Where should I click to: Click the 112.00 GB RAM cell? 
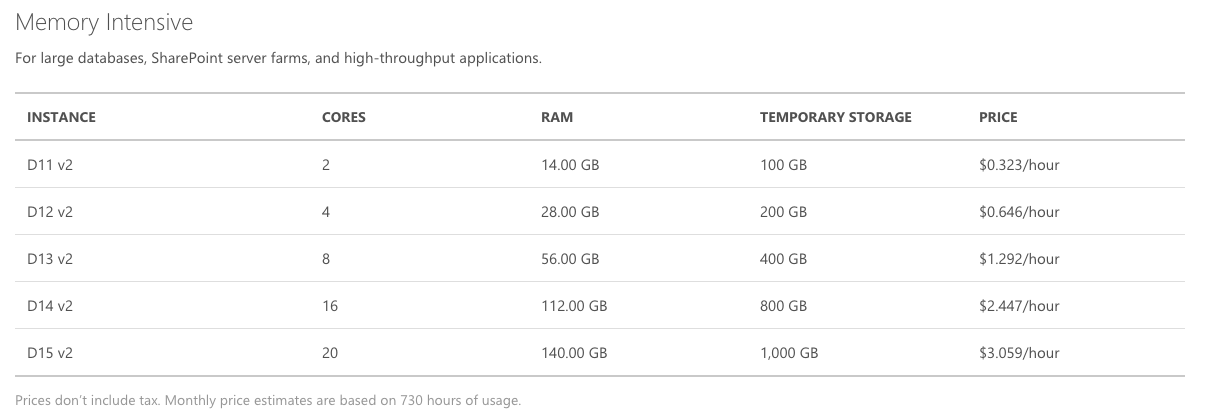(x=573, y=306)
